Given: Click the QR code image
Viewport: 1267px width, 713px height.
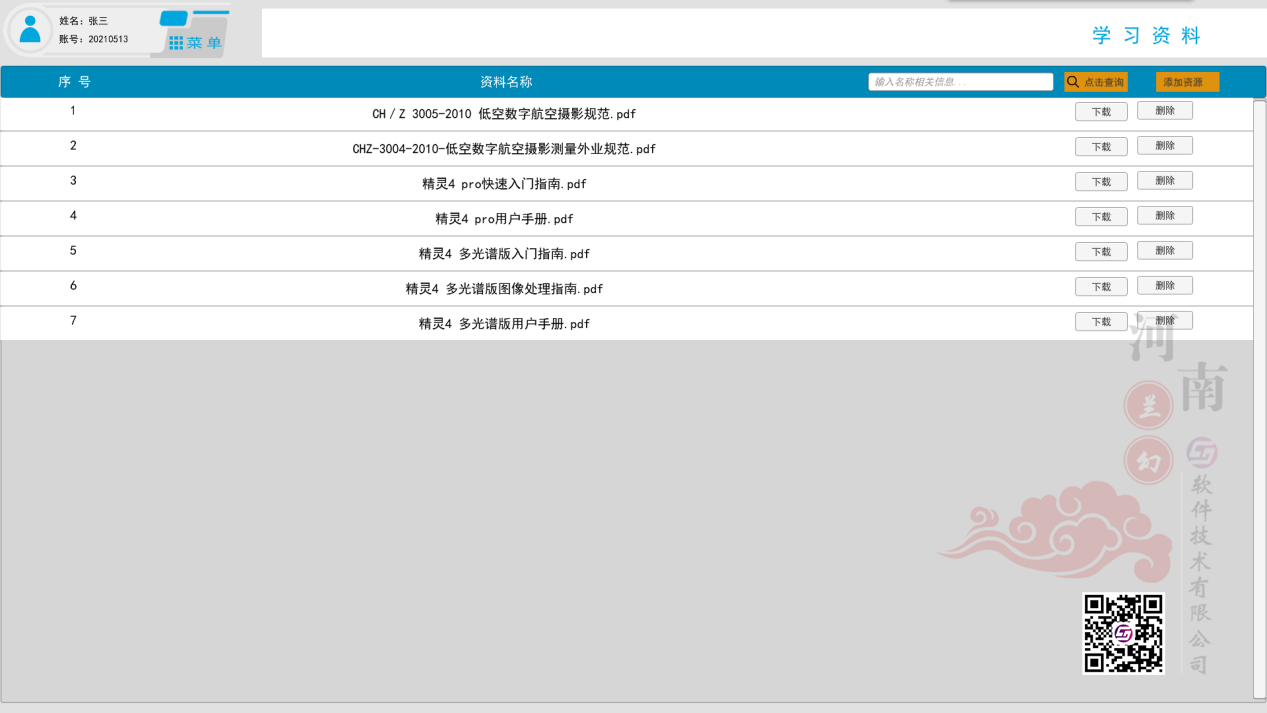Looking at the screenshot, I should [x=1123, y=633].
